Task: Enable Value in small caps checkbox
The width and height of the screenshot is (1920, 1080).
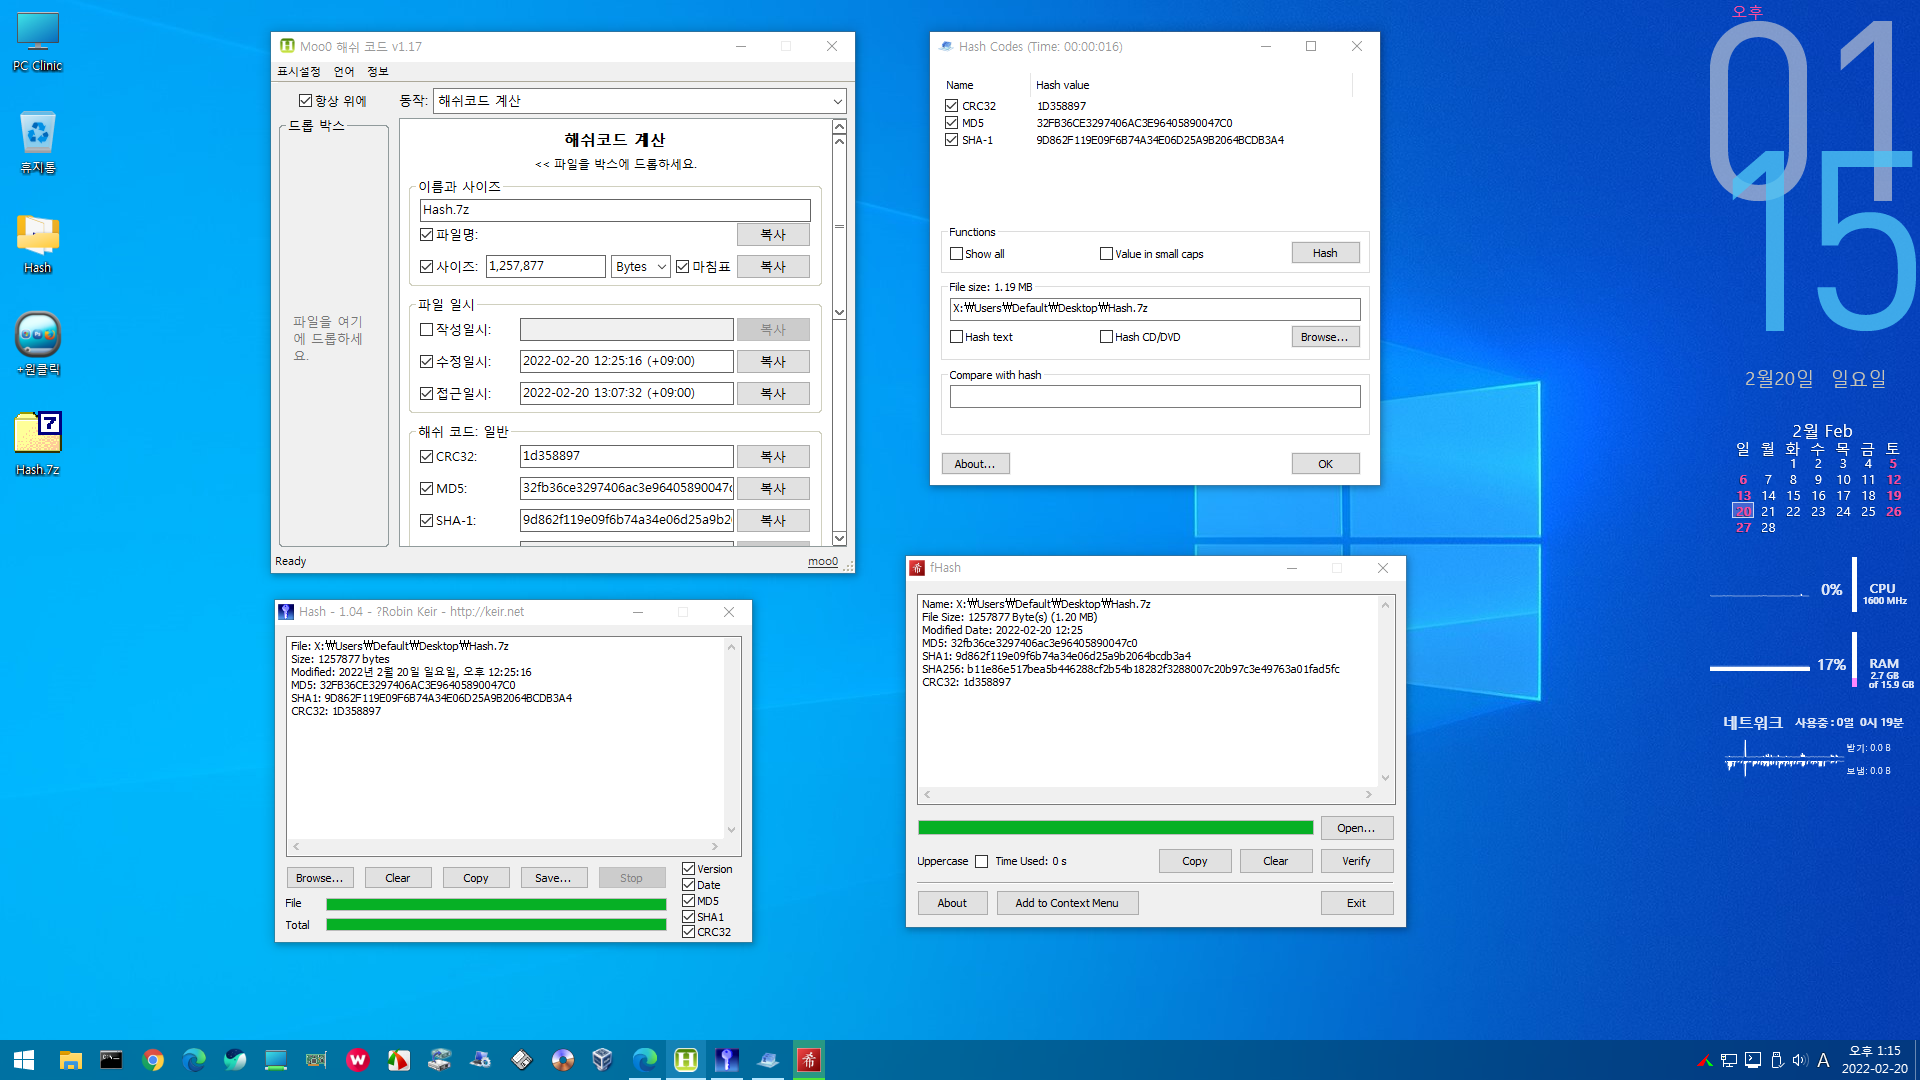Action: pyautogui.click(x=1107, y=254)
